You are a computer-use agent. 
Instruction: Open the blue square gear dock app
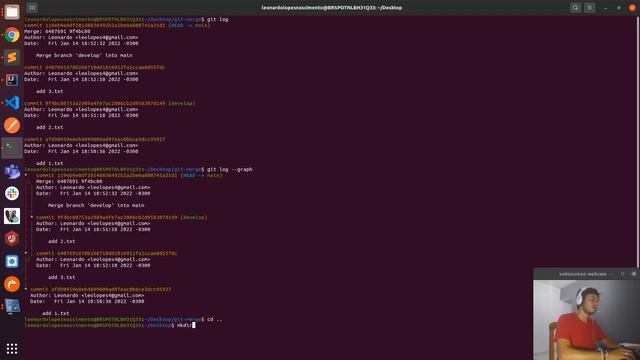[x=12, y=261]
